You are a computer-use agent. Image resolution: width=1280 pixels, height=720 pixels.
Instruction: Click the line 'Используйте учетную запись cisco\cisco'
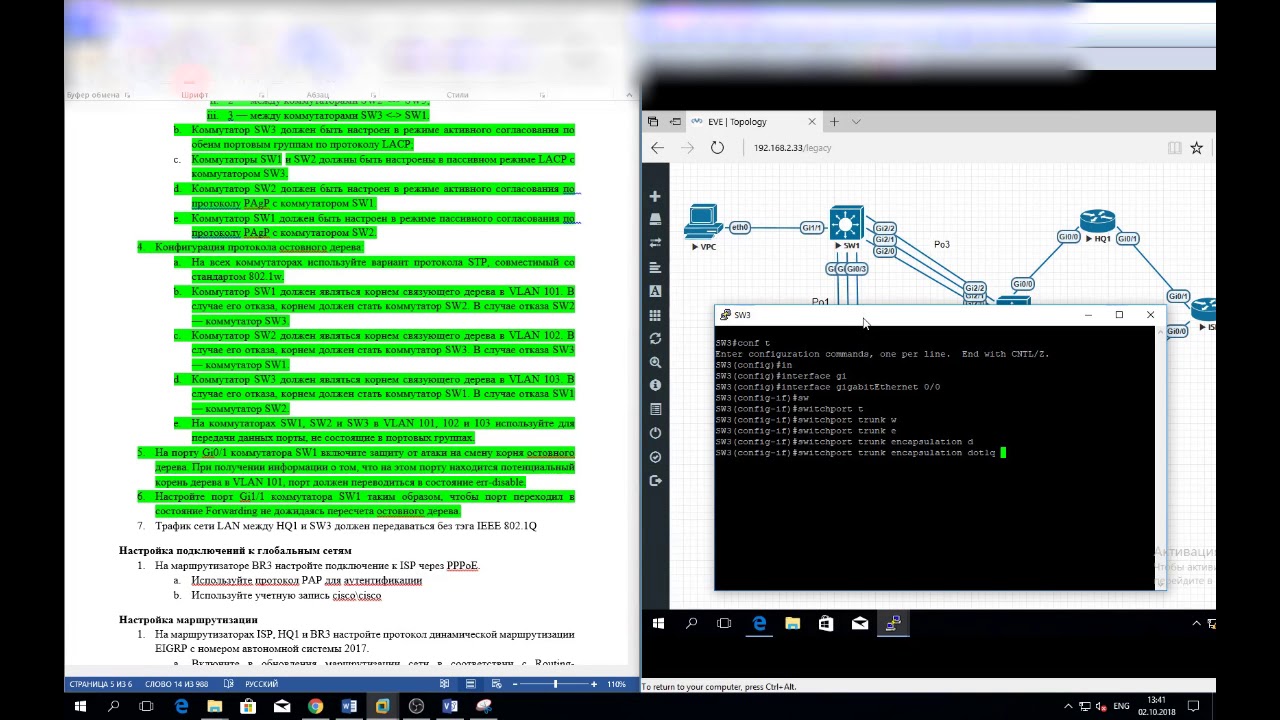pyautogui.click(x=286, y=595)
